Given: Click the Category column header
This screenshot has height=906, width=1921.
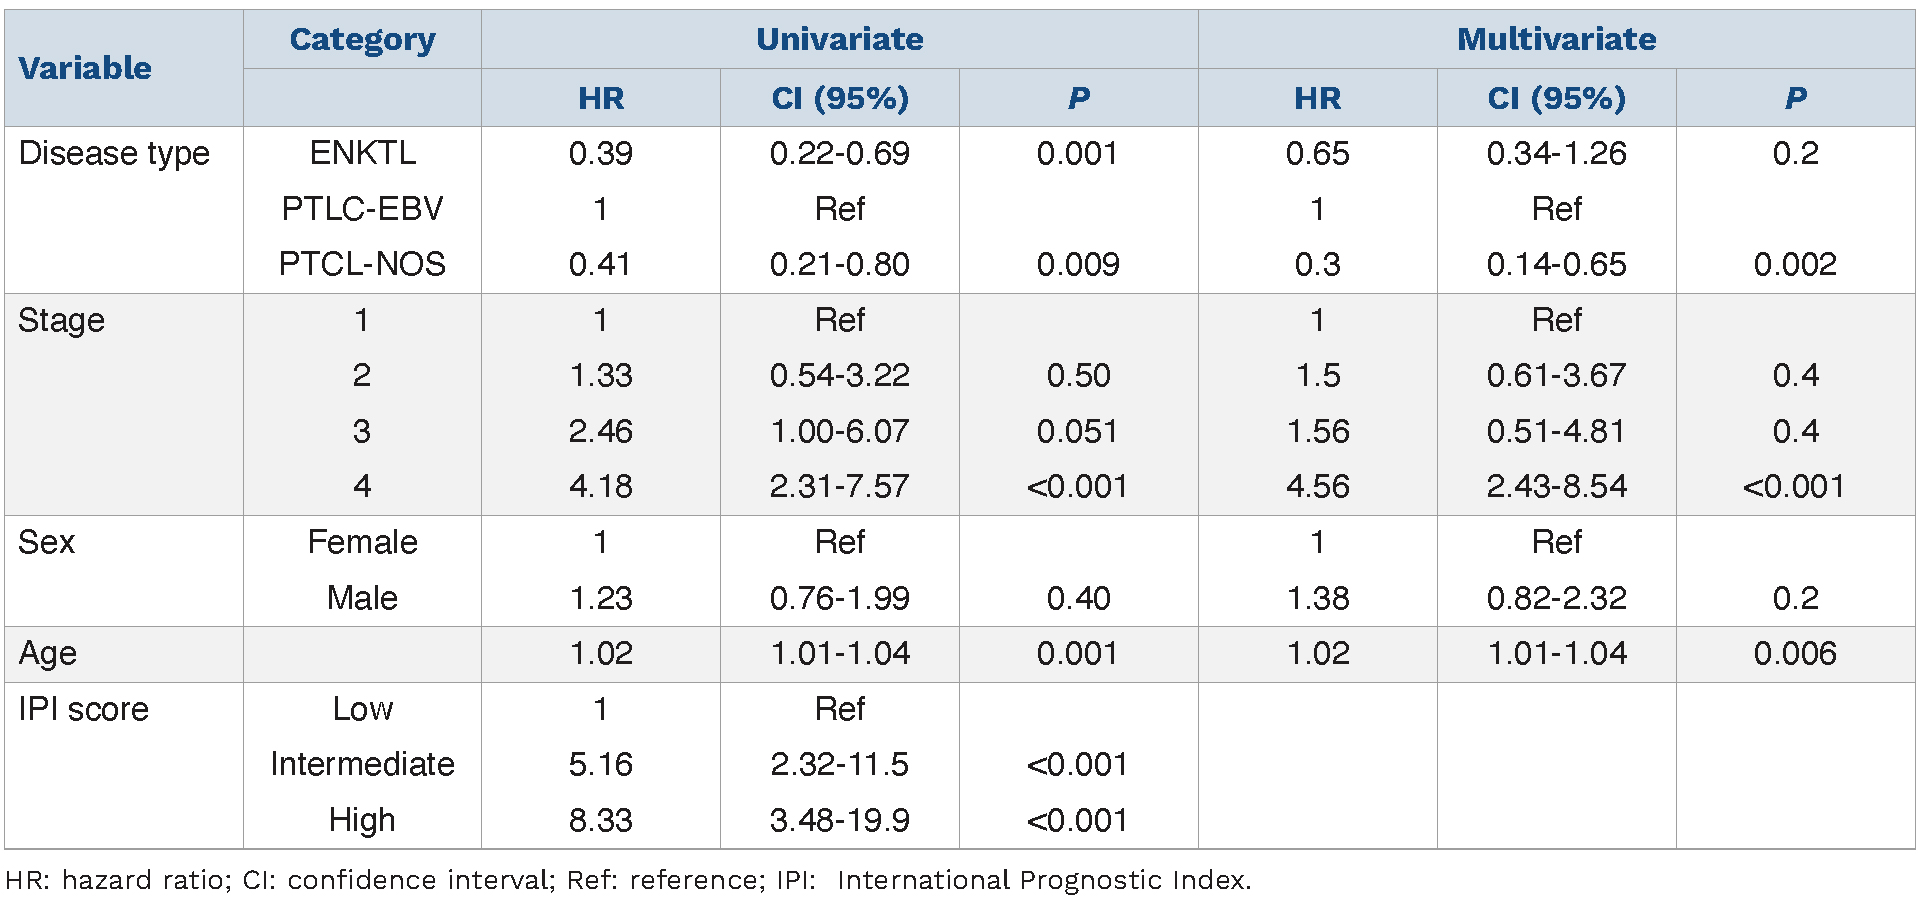Looking at the screenshot, I should click(x=362, y=39).
